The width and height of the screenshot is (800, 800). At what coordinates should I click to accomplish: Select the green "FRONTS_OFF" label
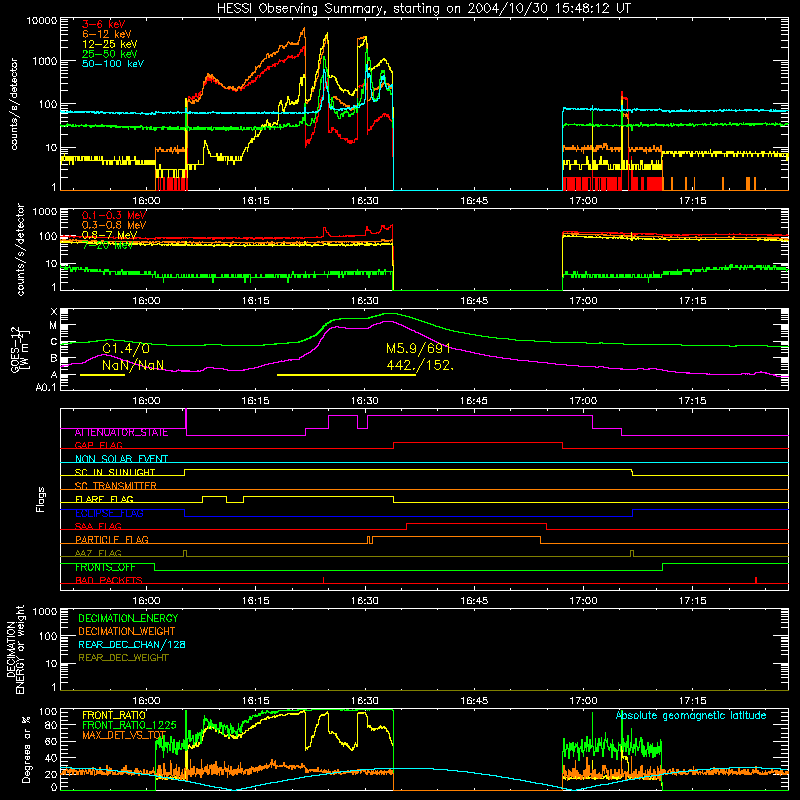[105, 567]
